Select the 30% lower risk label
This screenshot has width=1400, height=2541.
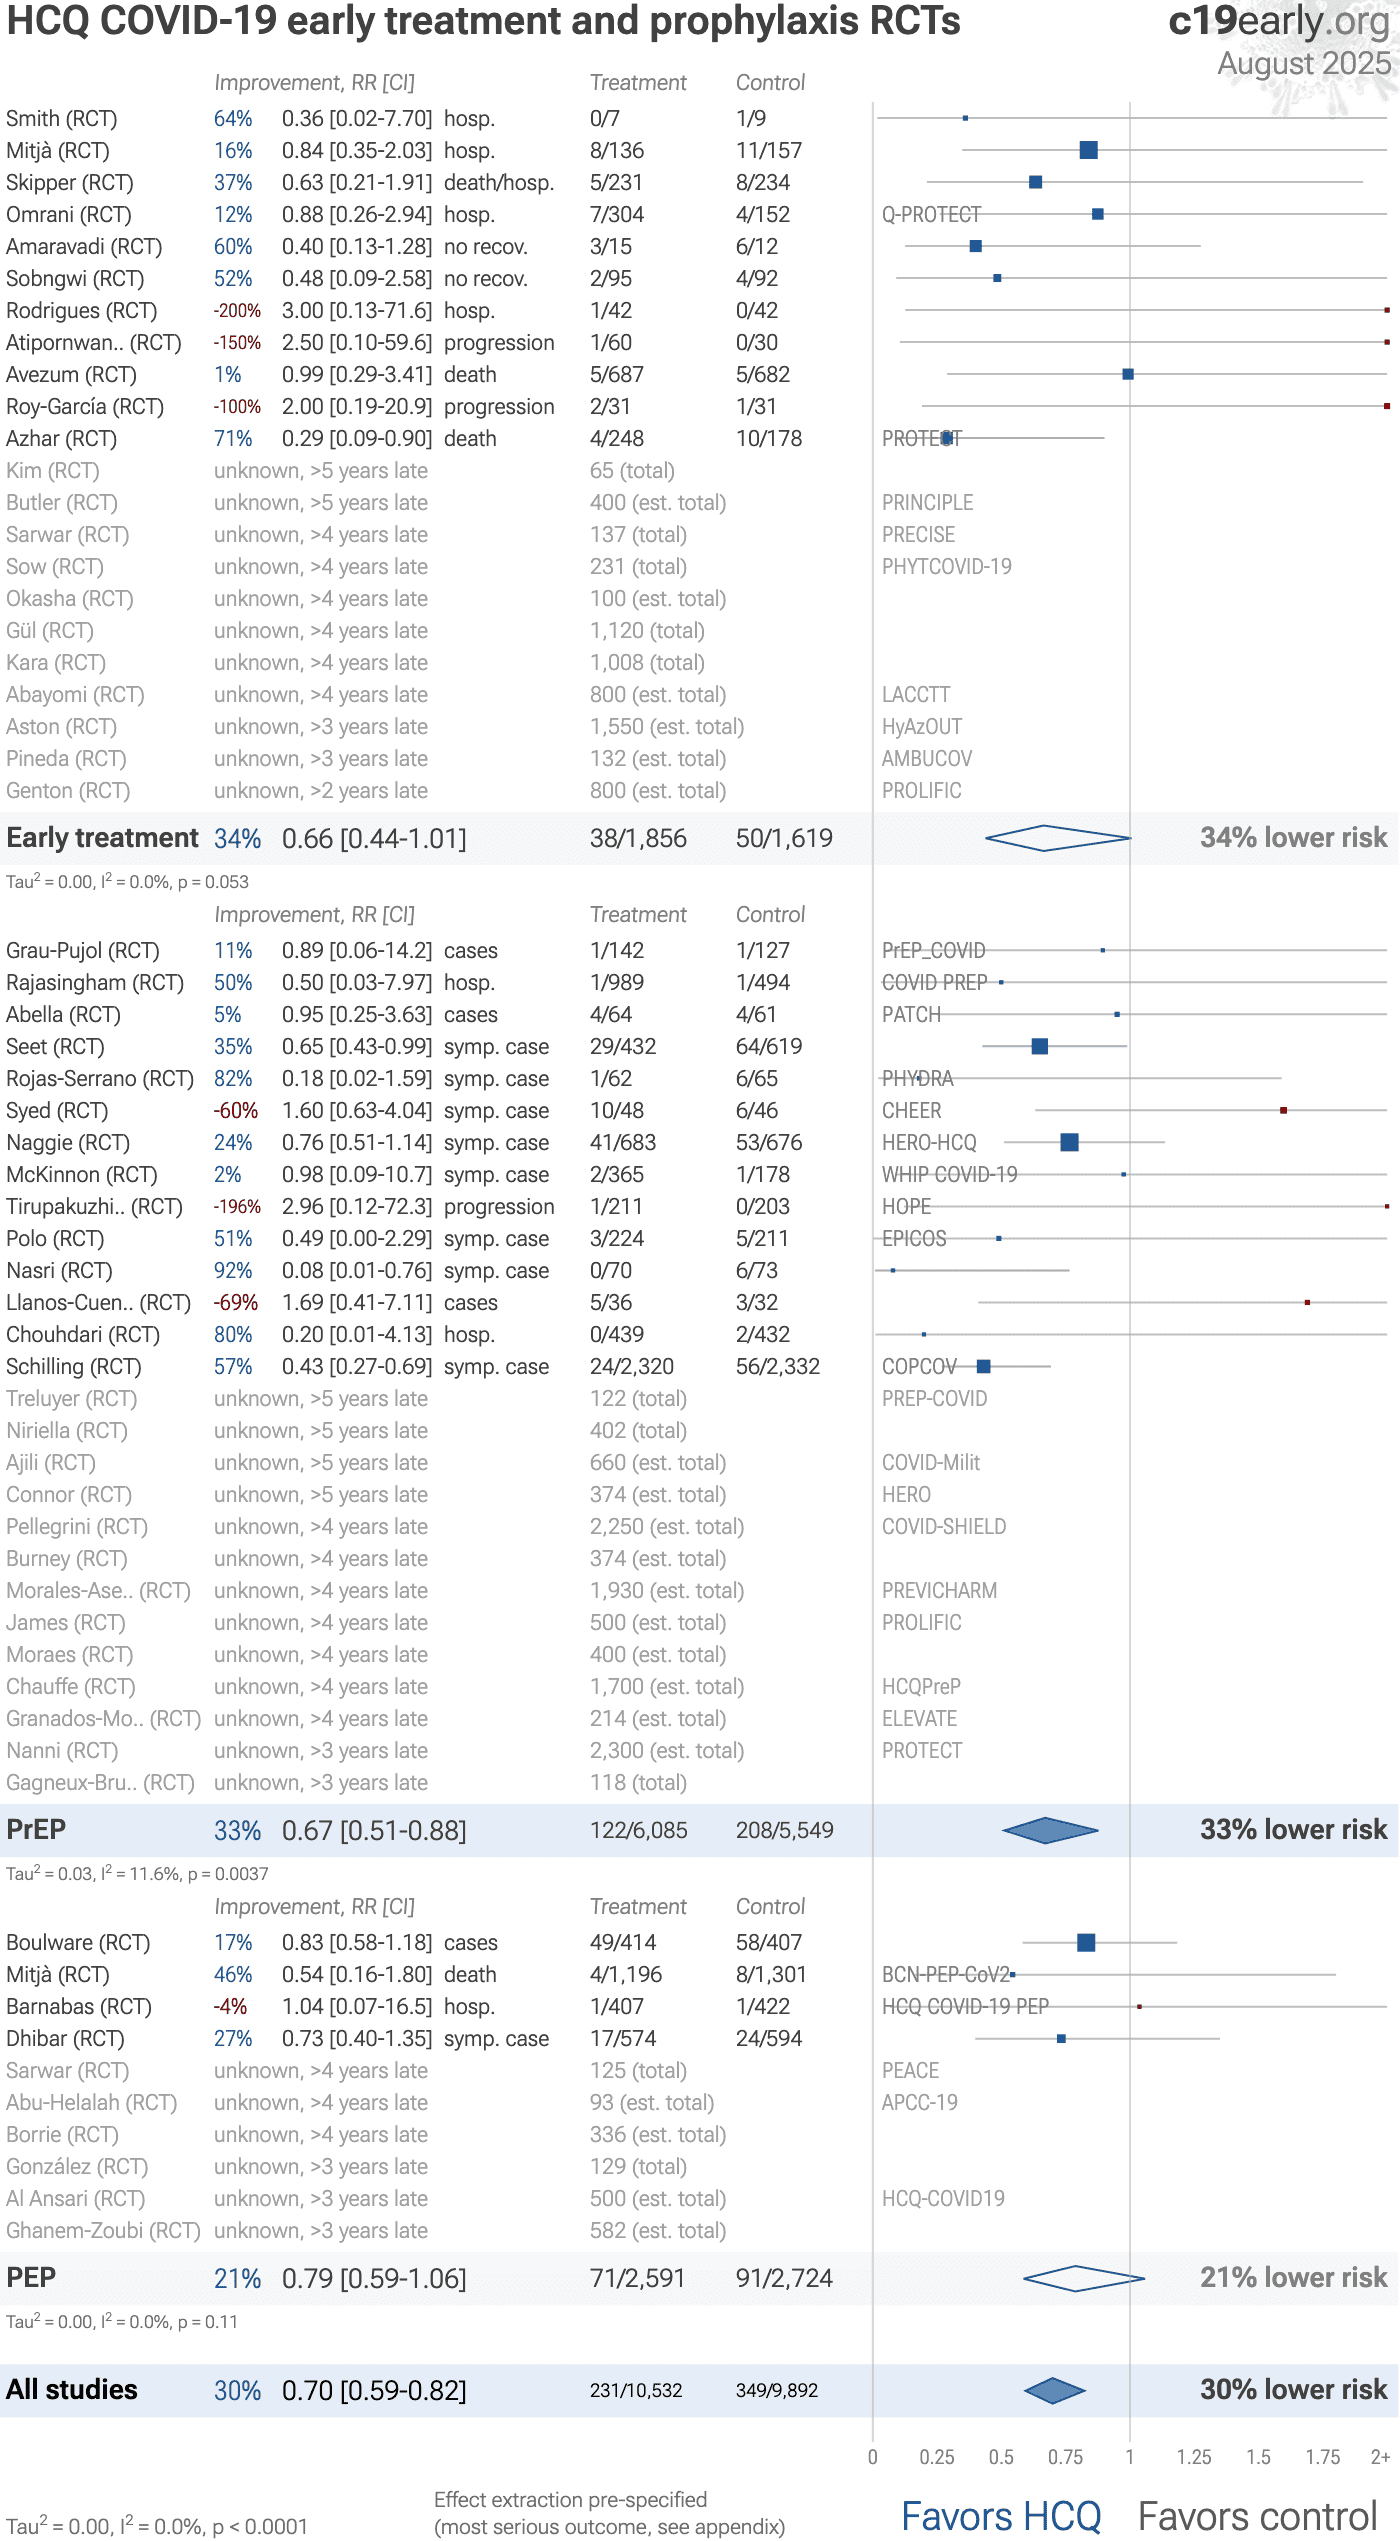click(1294, 2390)
